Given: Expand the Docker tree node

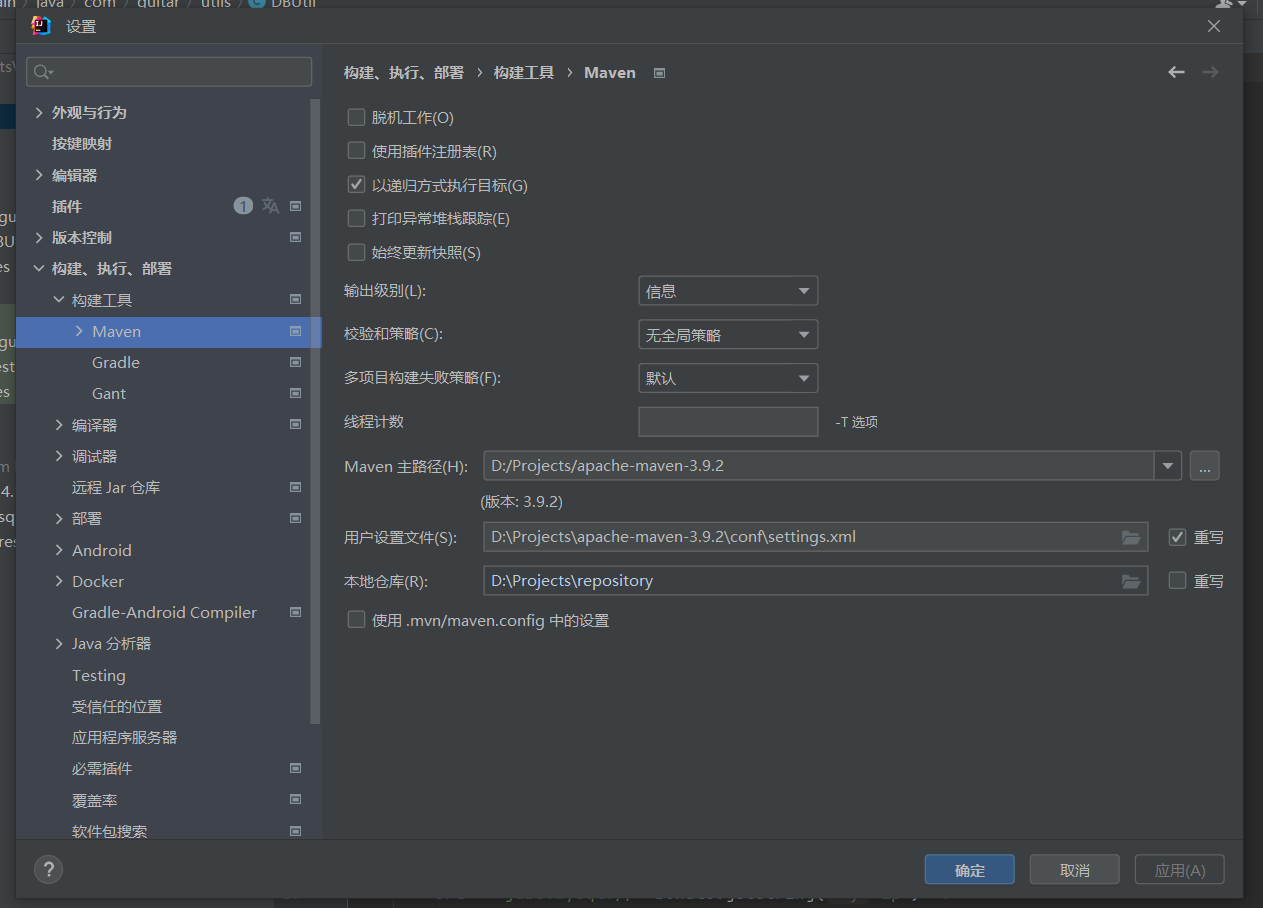Looking at the screenshot, I should 59,581.
